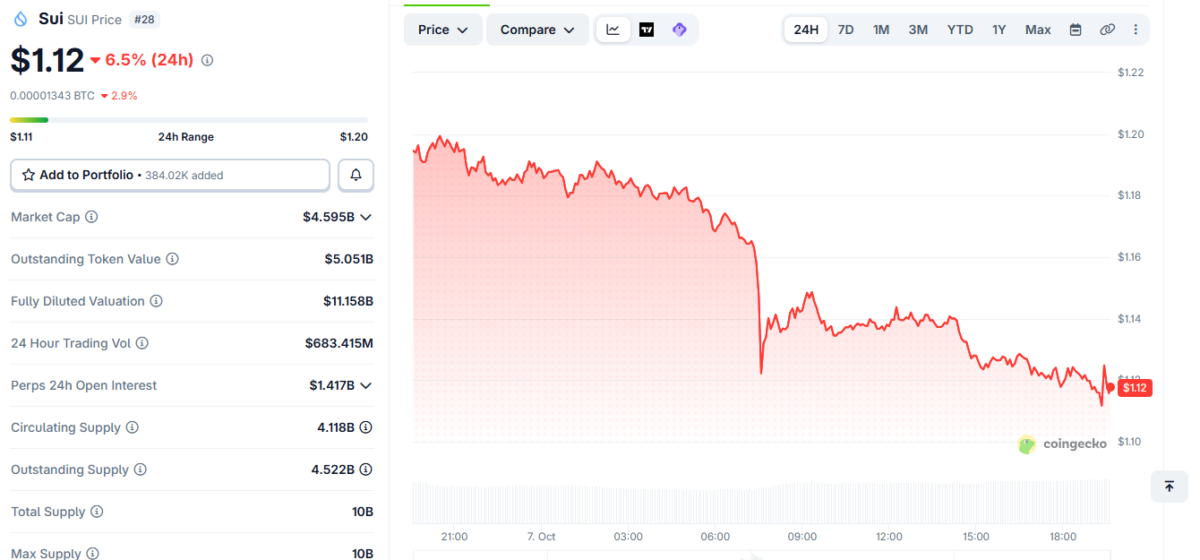Select the Max time range tab
Image resolution: width=1200 pixels, height=560 pixels.
point(1038,30)
